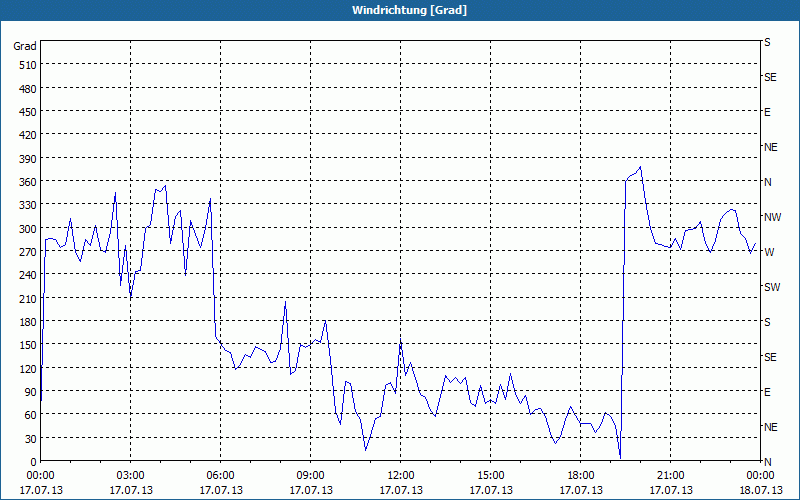Select the 180 y-axis value

[x=28, y=322]
